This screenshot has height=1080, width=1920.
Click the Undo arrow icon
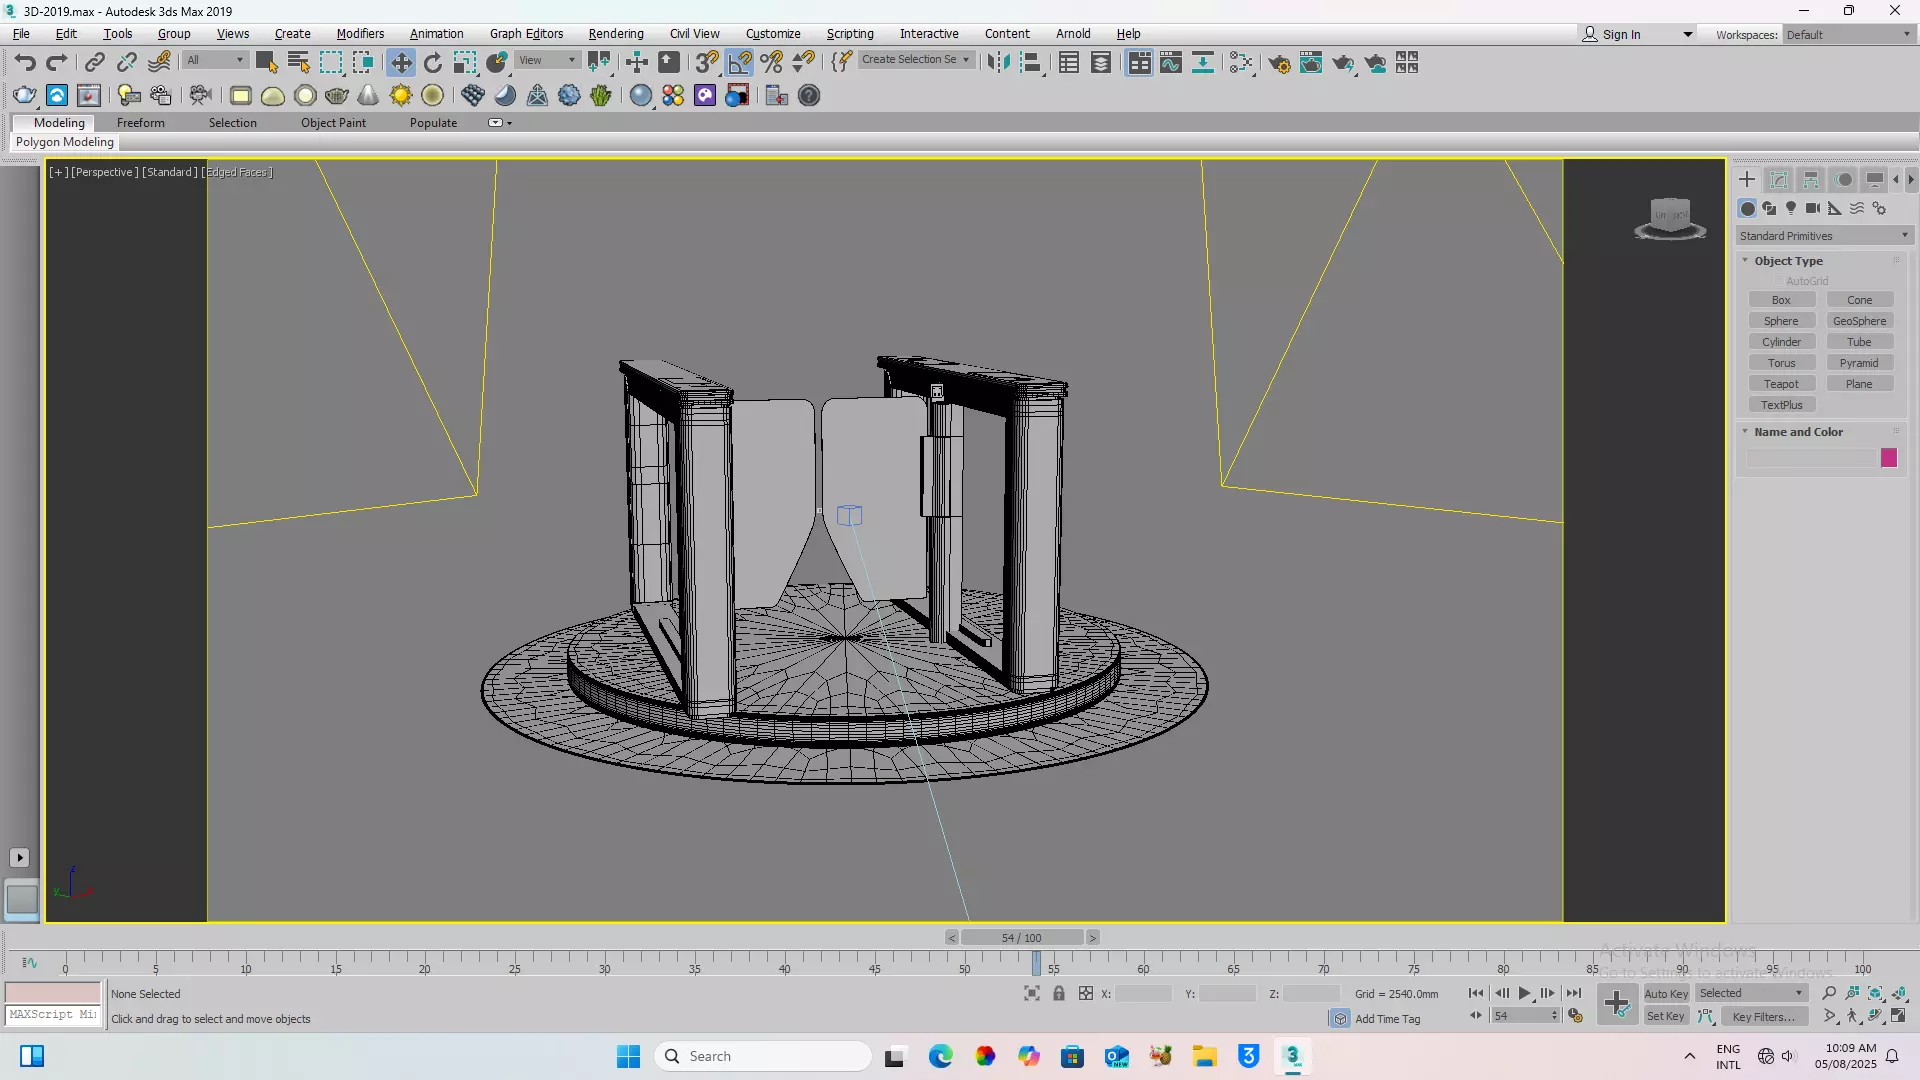[25, 63]
